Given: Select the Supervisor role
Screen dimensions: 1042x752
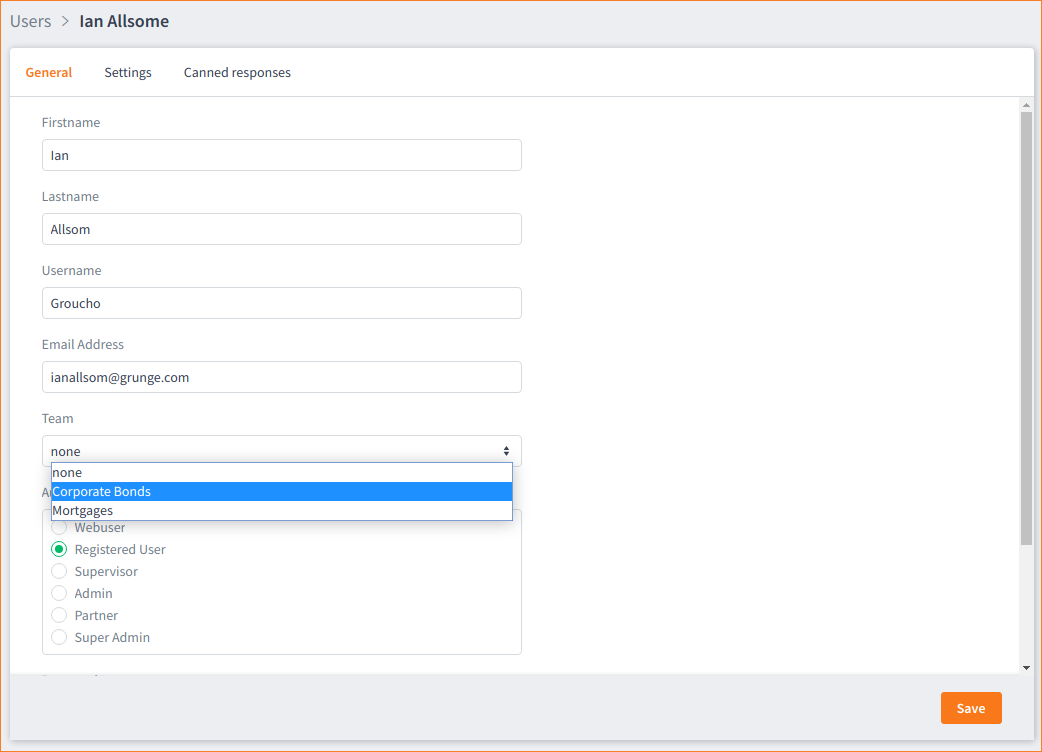Looking at the screenshot, I should (60, 571).
